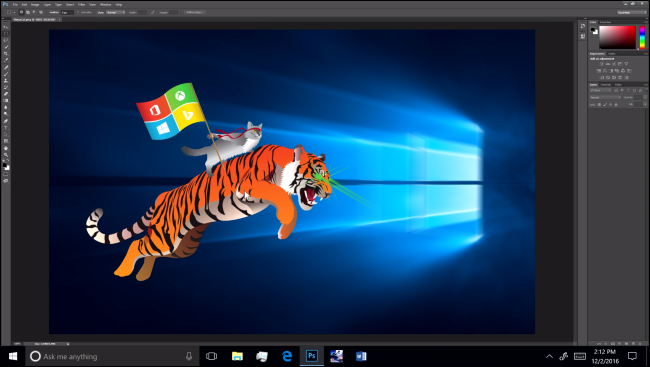This screenshot has height=367, width=650.
Task: Open the Color panel flyout menu
Action: click(x=646, y=22)
